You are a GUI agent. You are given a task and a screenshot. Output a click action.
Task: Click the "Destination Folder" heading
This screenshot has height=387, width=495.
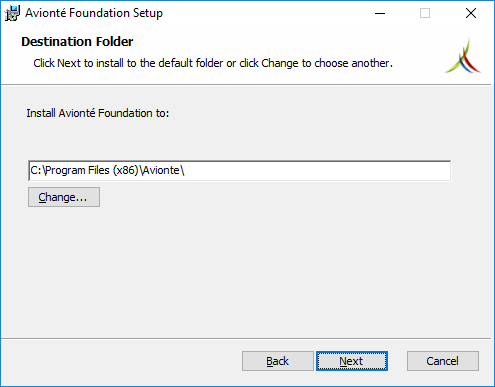click(x=77, y=42)
